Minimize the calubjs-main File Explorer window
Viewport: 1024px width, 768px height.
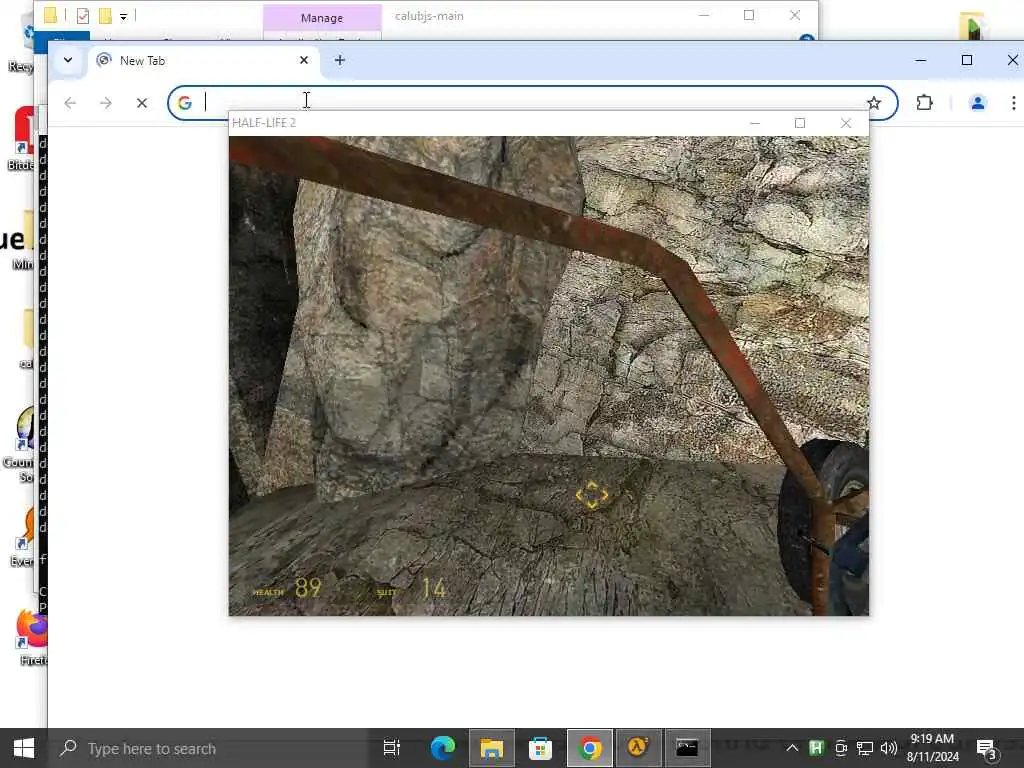pyautogui.click(x=704, y=15)
